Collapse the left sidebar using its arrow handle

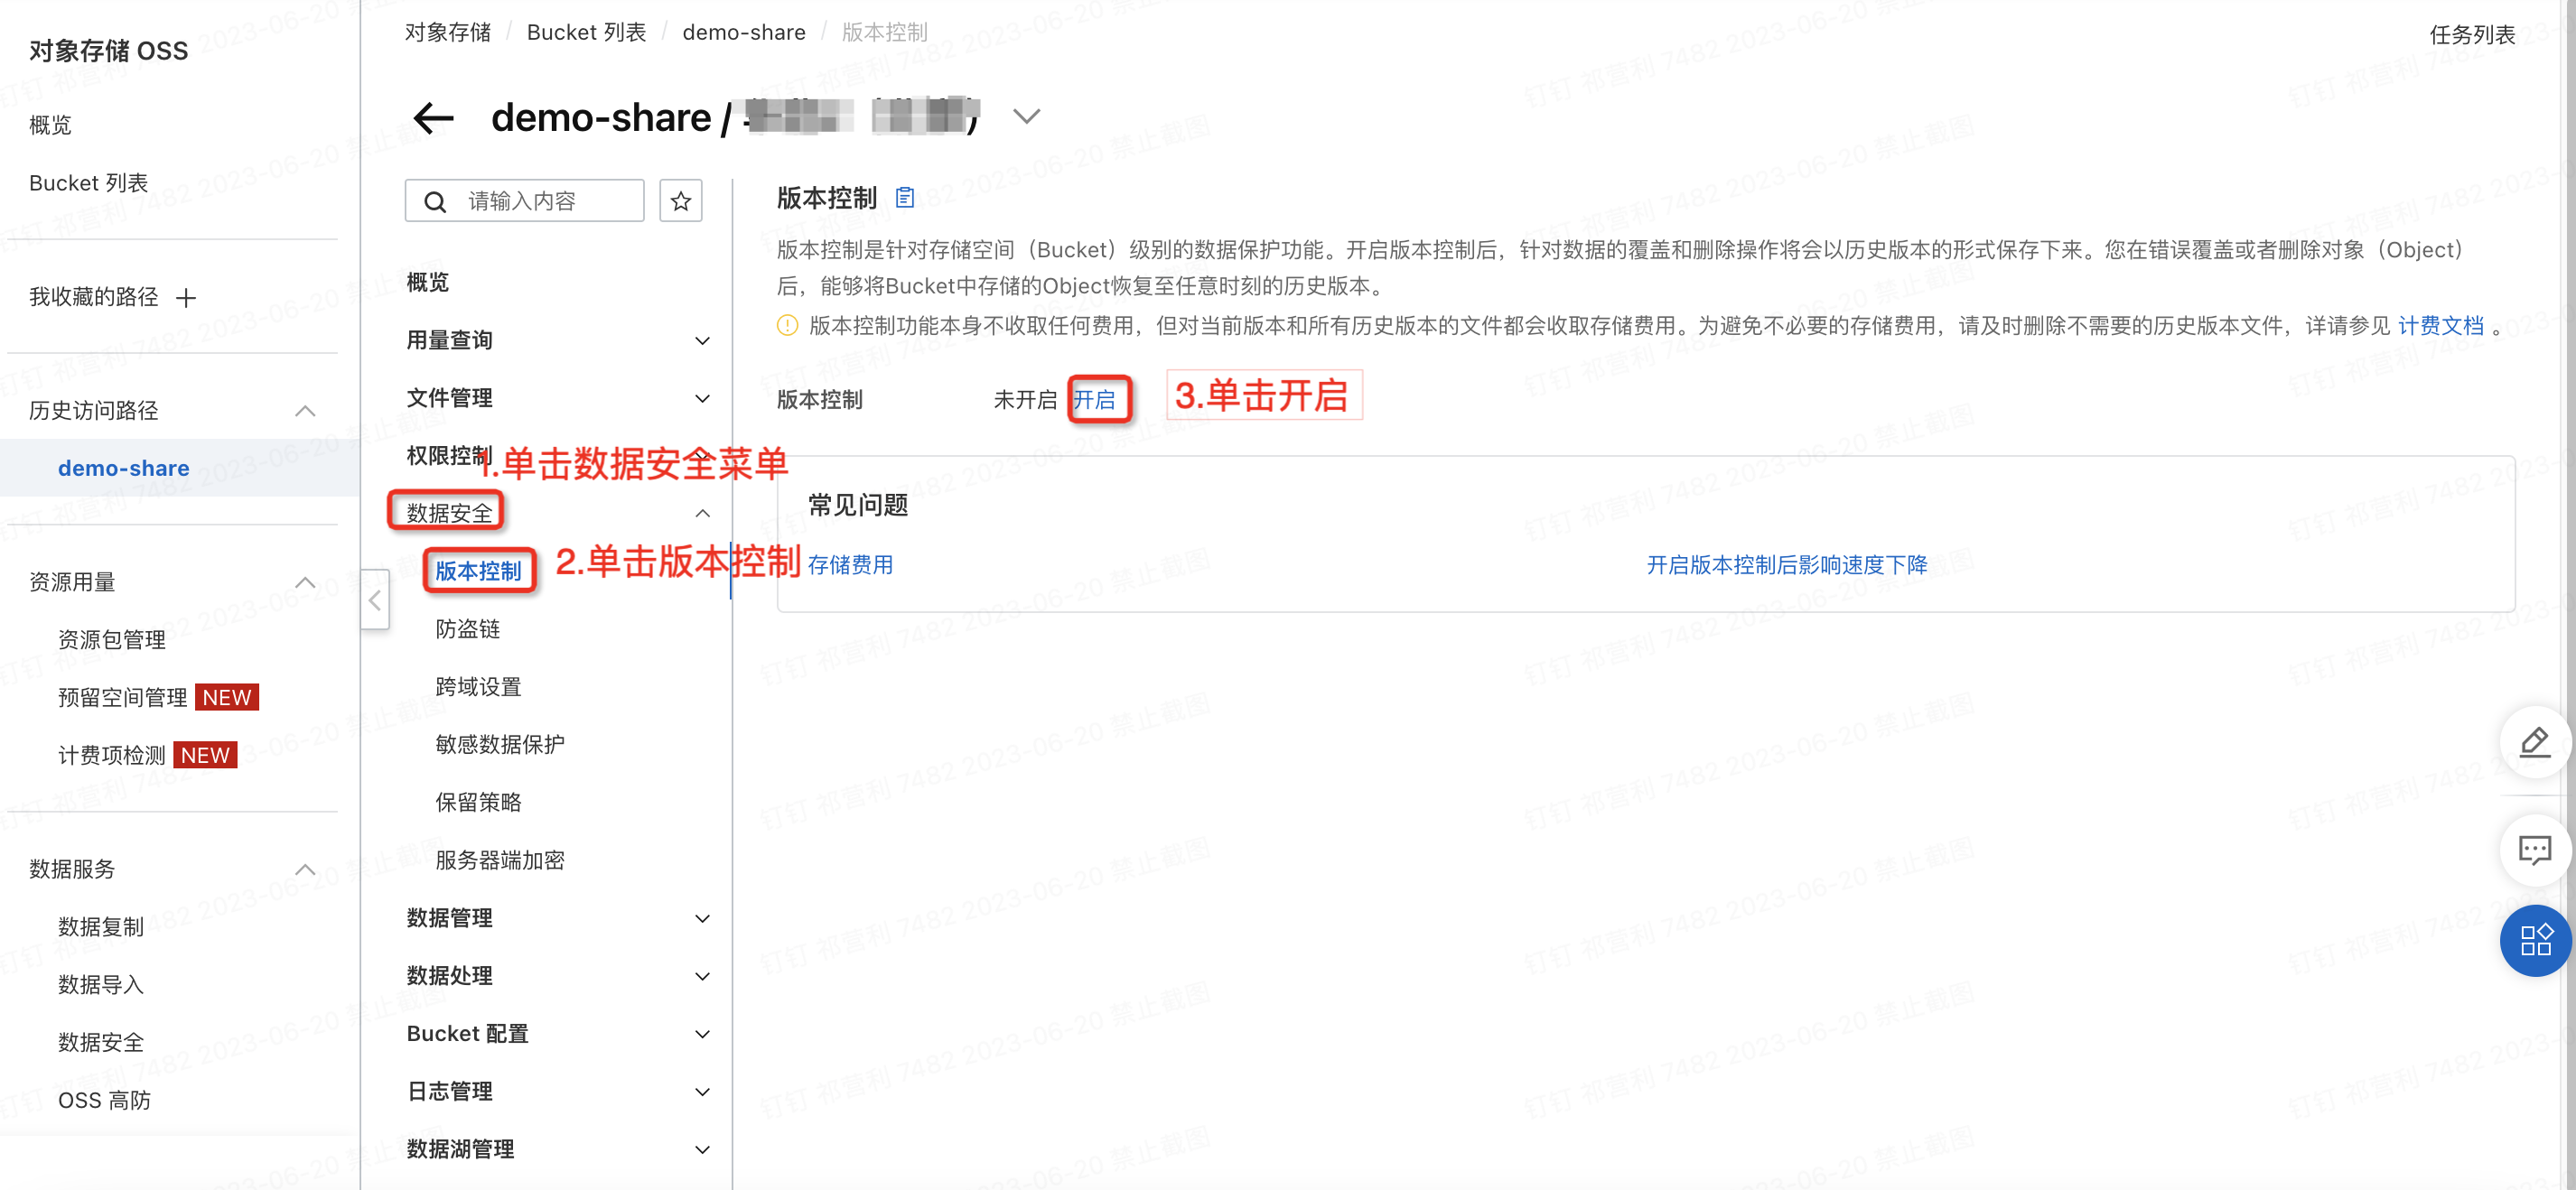[x=375, y=600]
